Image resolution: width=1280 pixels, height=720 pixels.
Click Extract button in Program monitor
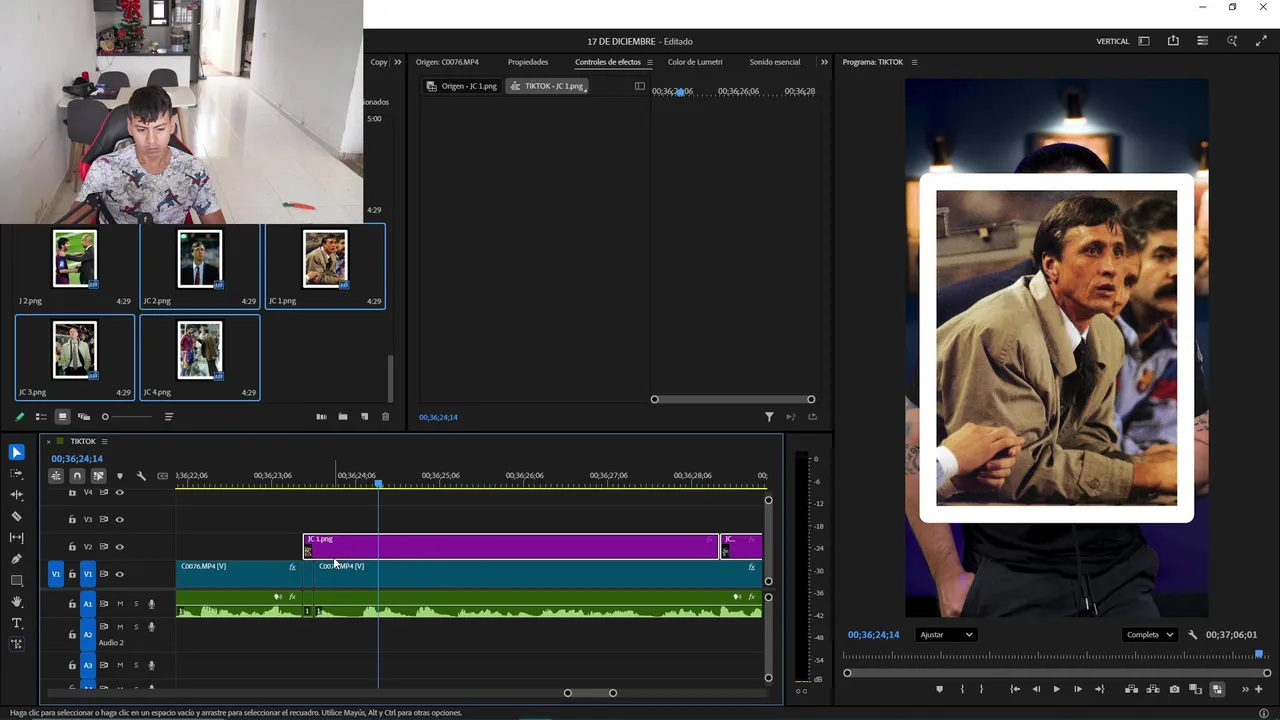(1153, 689)
